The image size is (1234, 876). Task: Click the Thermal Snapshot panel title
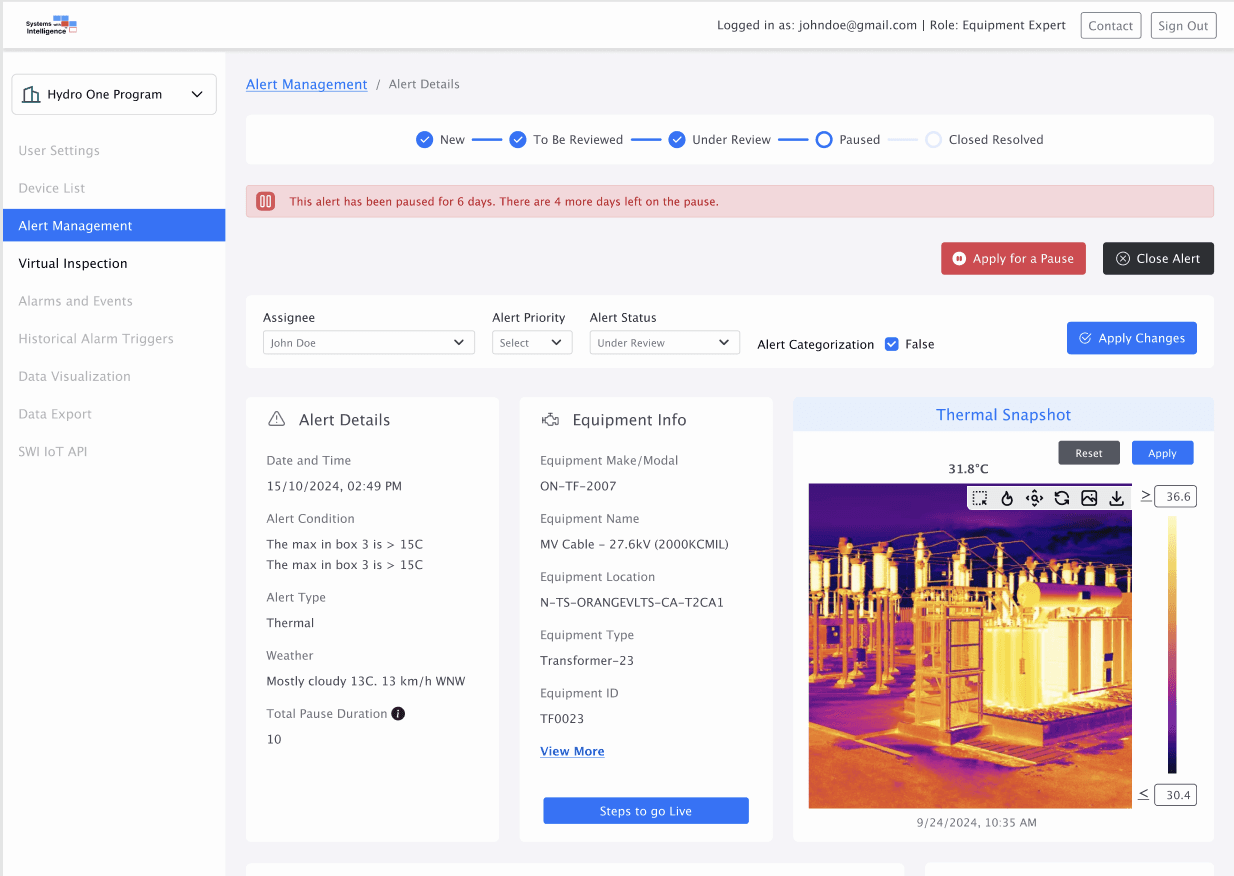[1003, 415]
